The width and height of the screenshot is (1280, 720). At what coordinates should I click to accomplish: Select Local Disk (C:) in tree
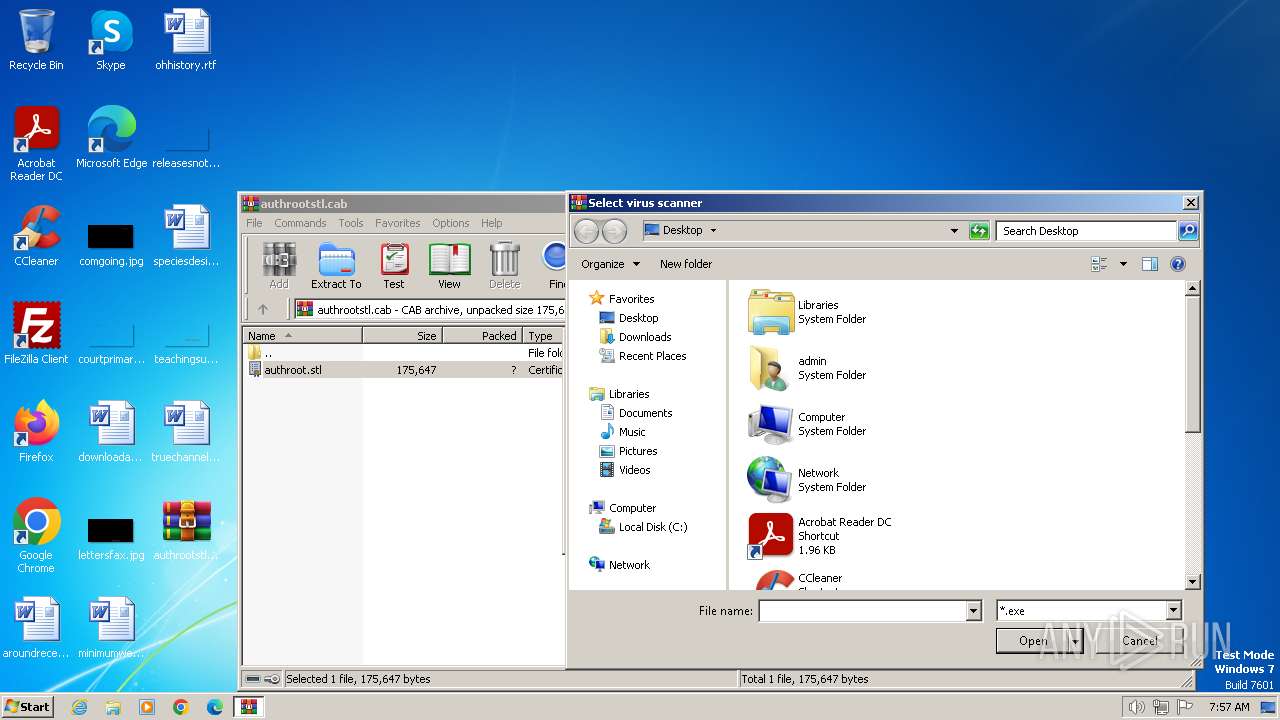click(652, 527)
